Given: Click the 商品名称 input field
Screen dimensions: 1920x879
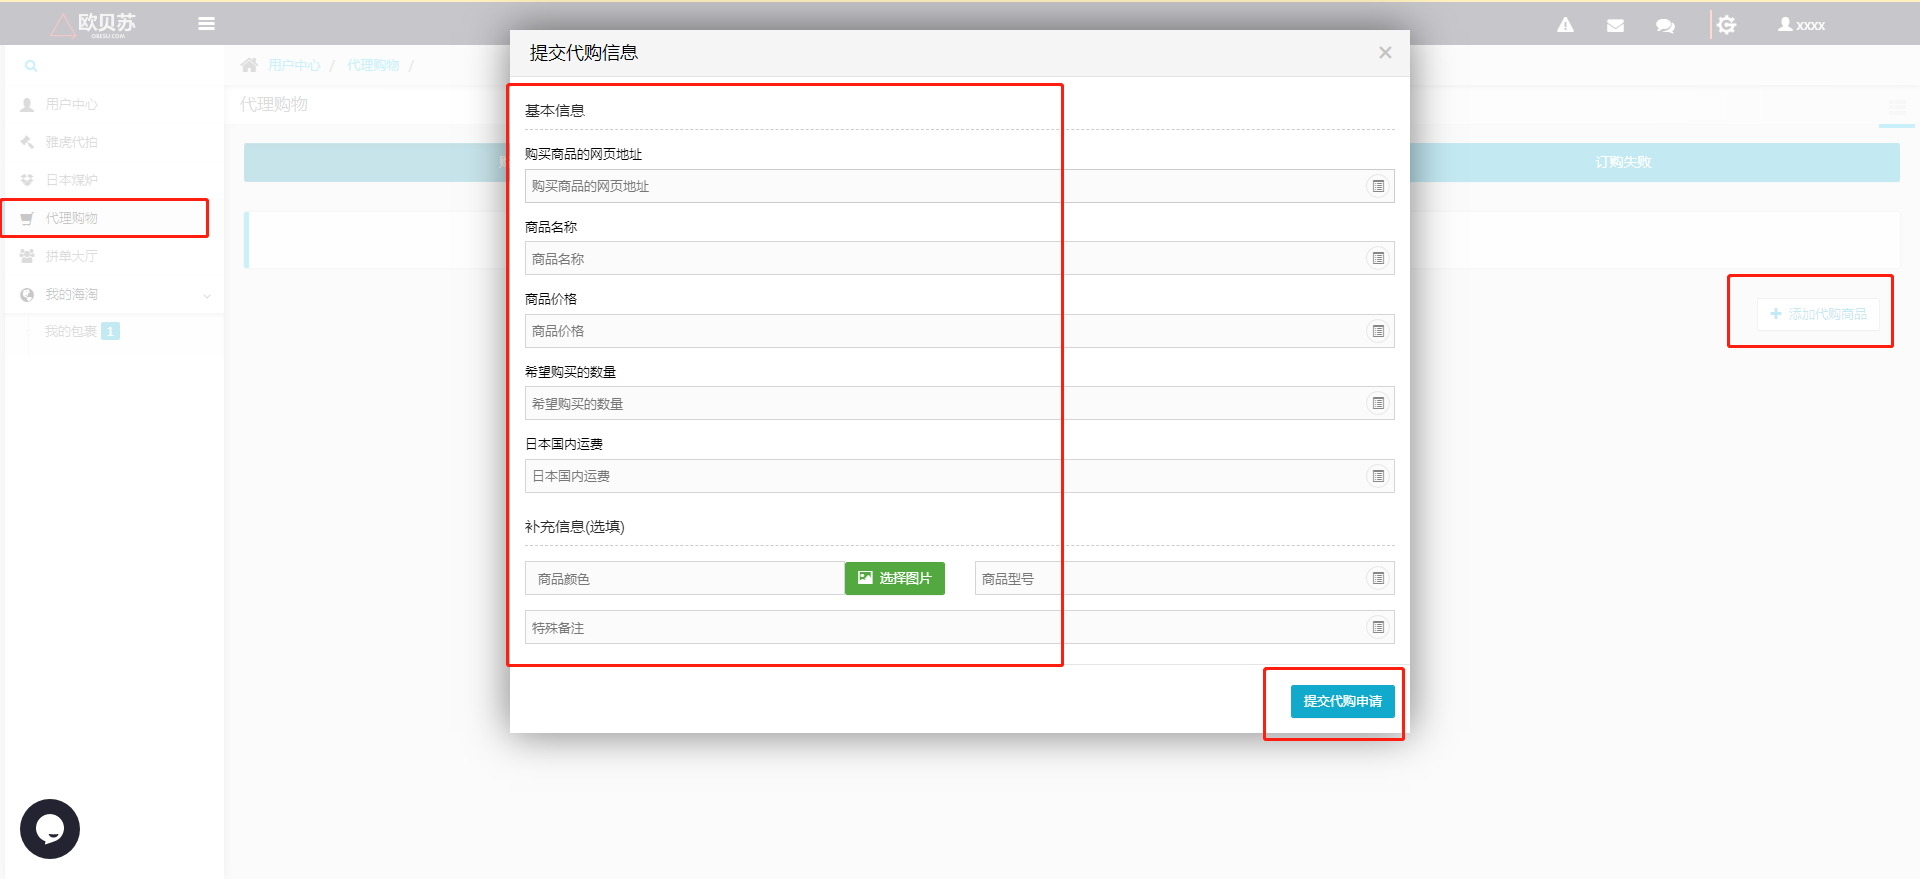Looking at the screenshot, I should pyautogui.click(x=959, y=258).
